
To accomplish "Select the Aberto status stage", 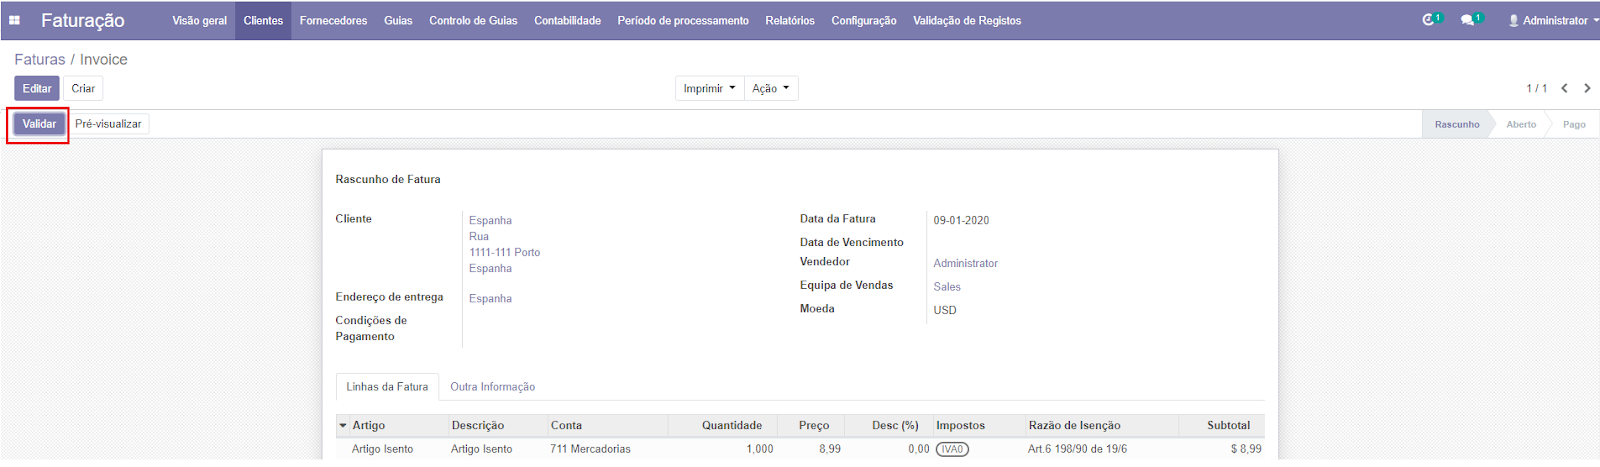I will coord(1520,124).
